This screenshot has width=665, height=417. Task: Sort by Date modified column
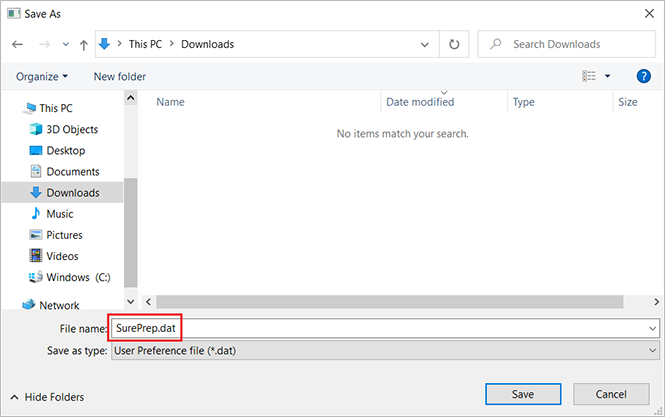(x=420, y=102)
